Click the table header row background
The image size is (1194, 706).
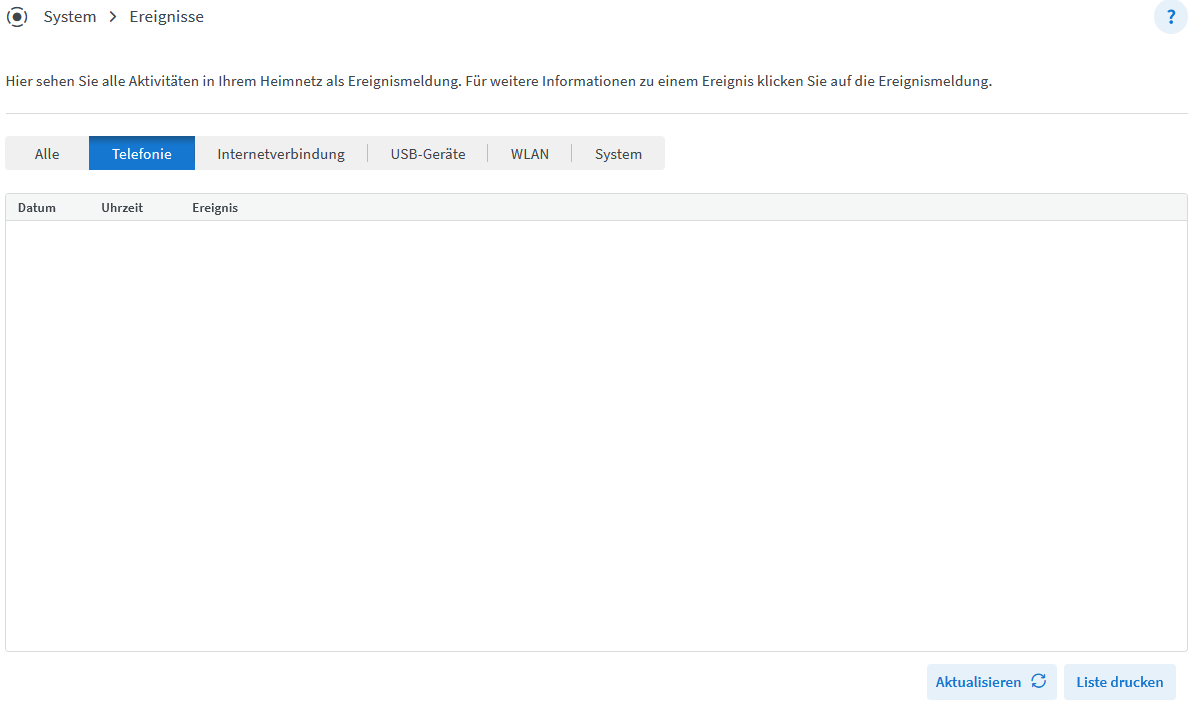coord(700,208)
